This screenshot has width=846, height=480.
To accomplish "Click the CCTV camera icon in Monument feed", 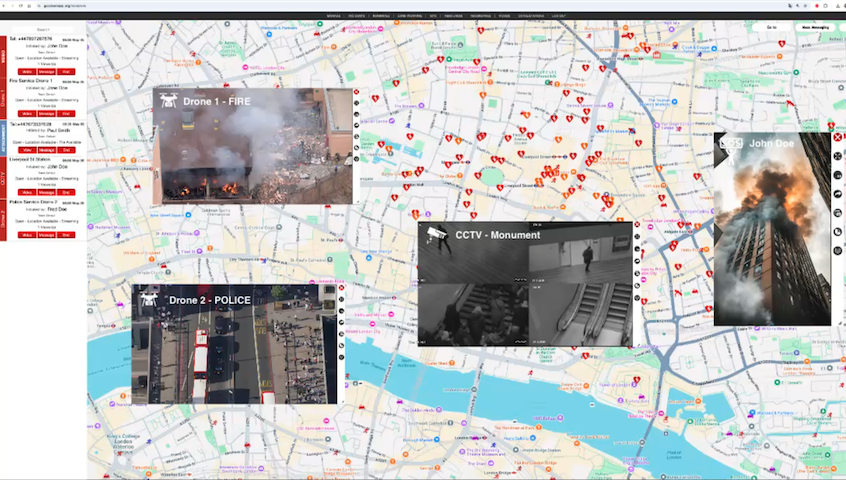I will point(435,234).
